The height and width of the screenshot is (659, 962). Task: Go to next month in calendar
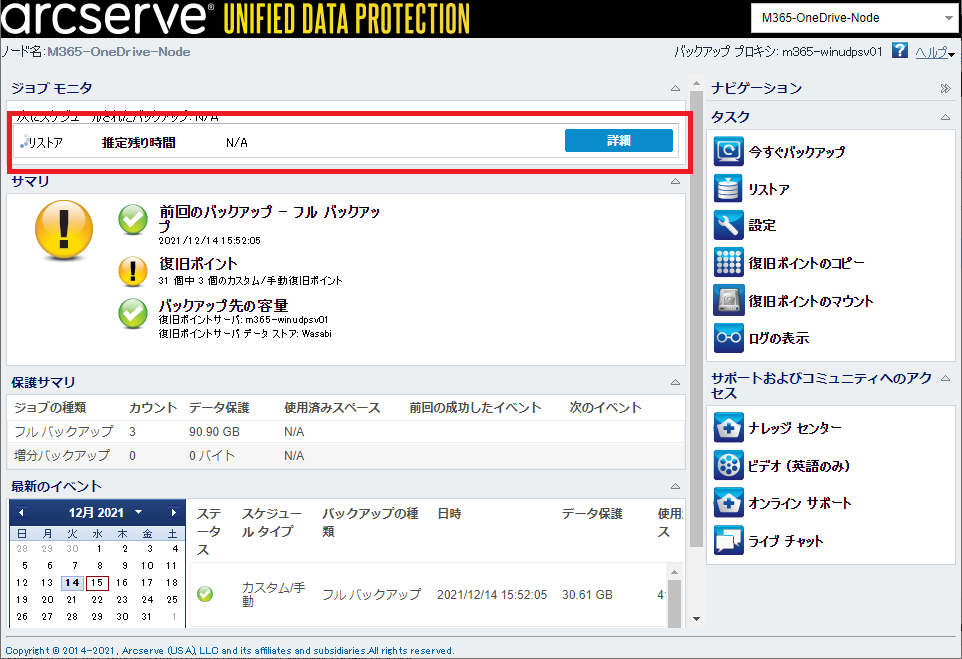[x=173, y=512]
